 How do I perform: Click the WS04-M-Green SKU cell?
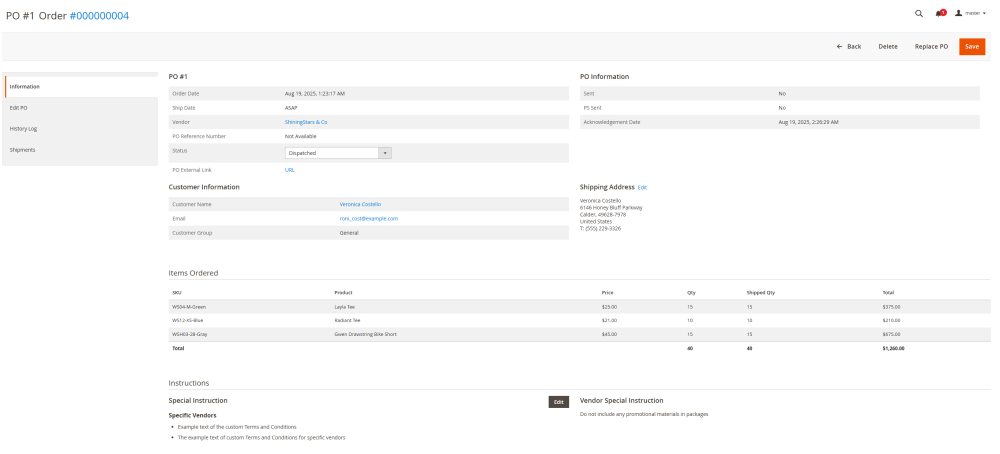click(x=189, y=307)
